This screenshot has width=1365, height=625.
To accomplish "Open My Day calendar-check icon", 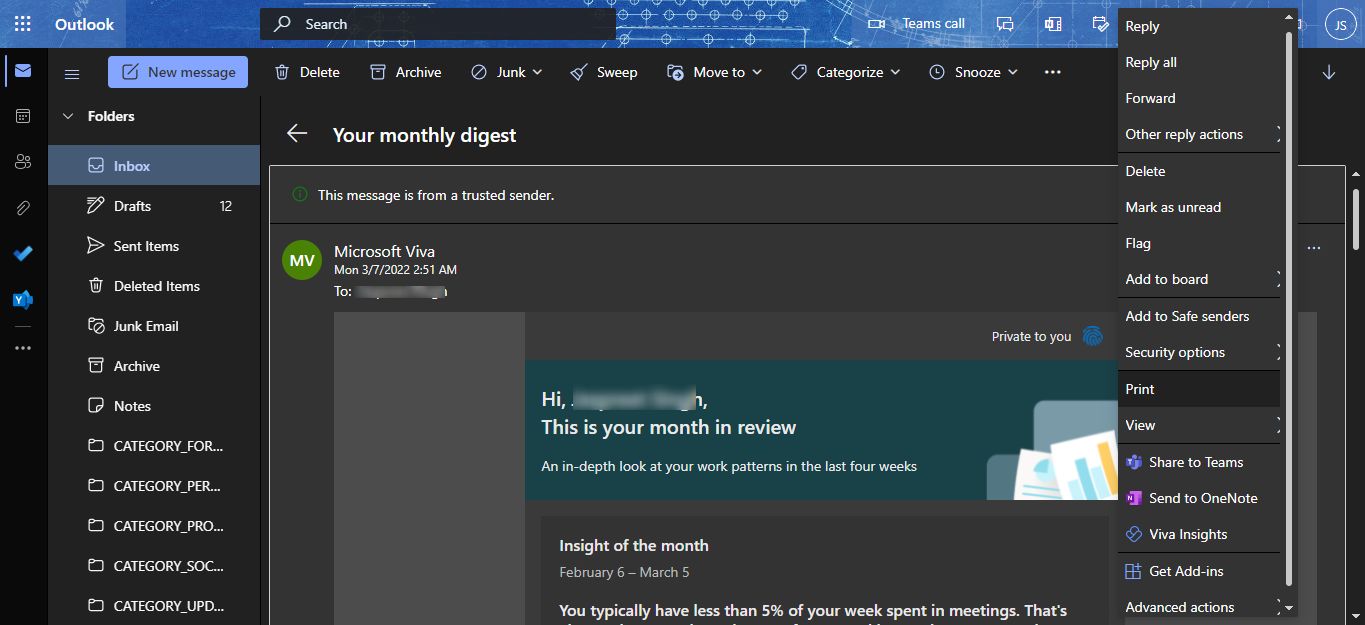I will 1101,24.
